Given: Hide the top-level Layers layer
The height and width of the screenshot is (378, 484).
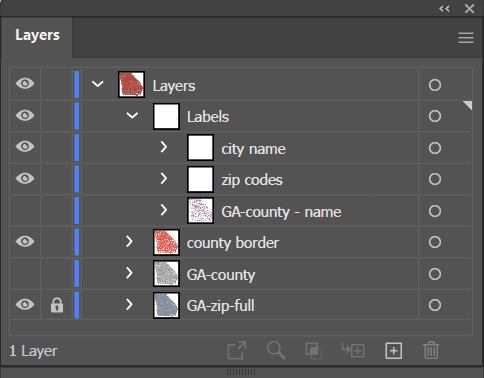Looking at the screenshot, I should coord(25,83).
